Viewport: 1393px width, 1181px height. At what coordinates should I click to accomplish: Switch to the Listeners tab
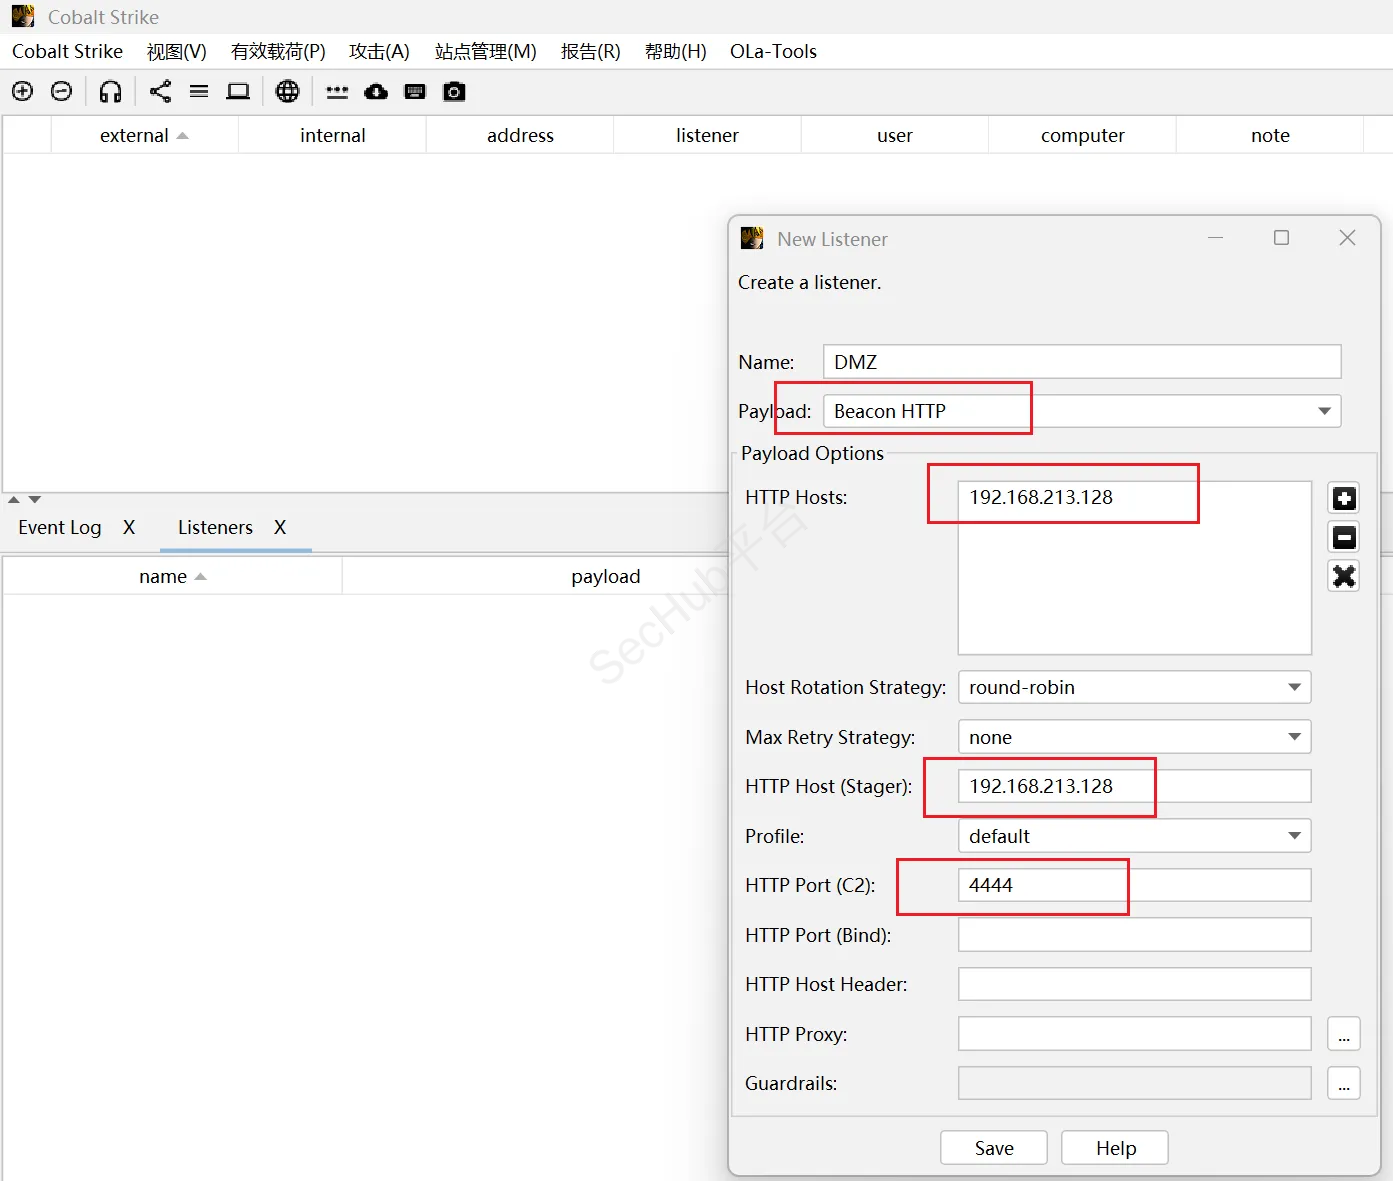point(215,527)
